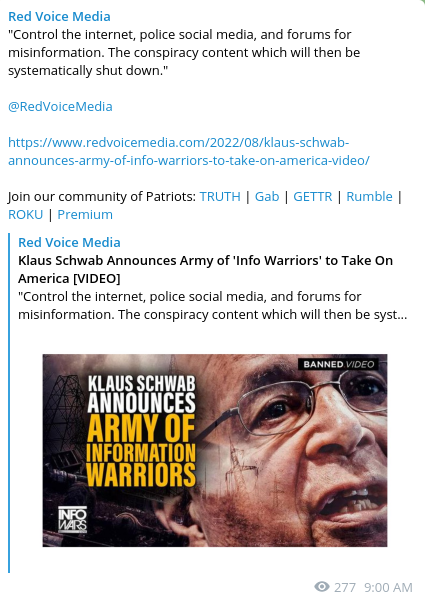
Task: Open the Klaus Schwab article preview title
Action: (x=206, y=270)
